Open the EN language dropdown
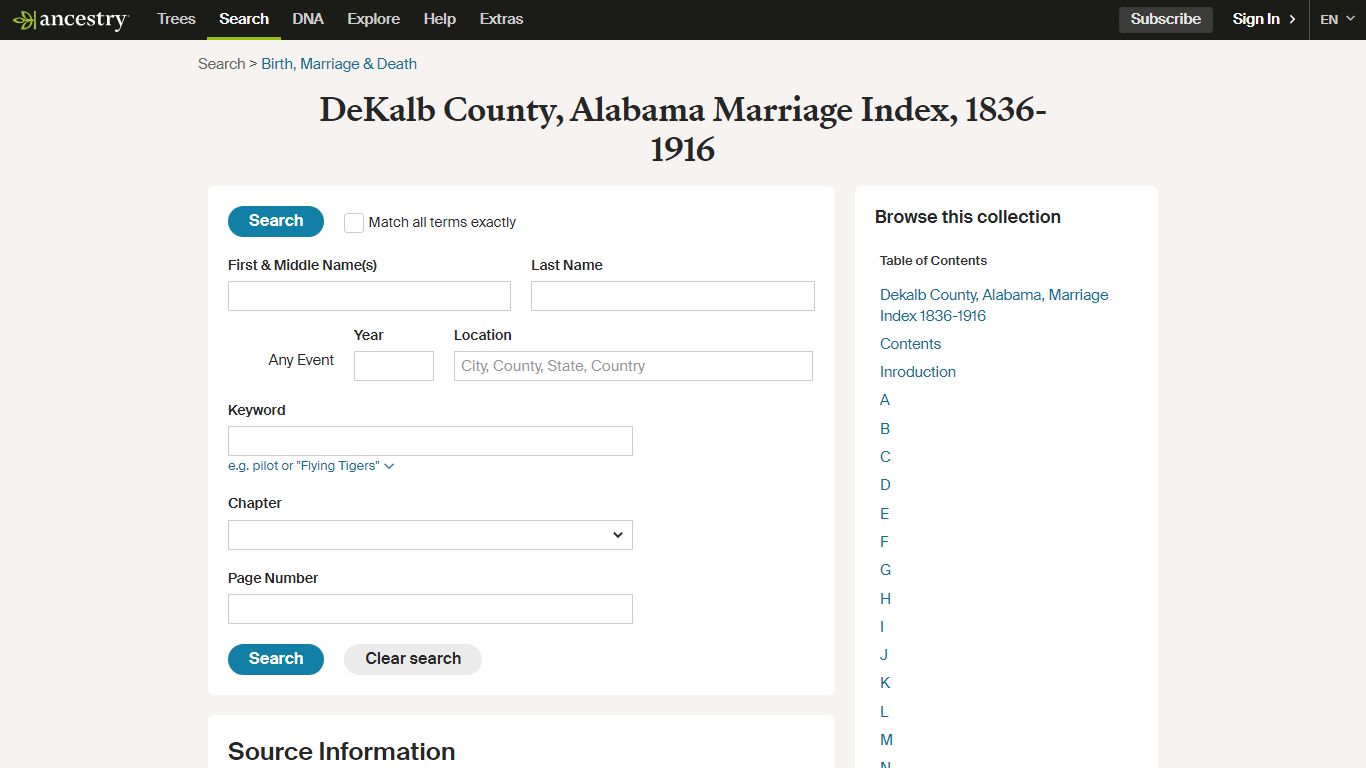The height and width of the screenshot is (768, 1366). 1337,19
